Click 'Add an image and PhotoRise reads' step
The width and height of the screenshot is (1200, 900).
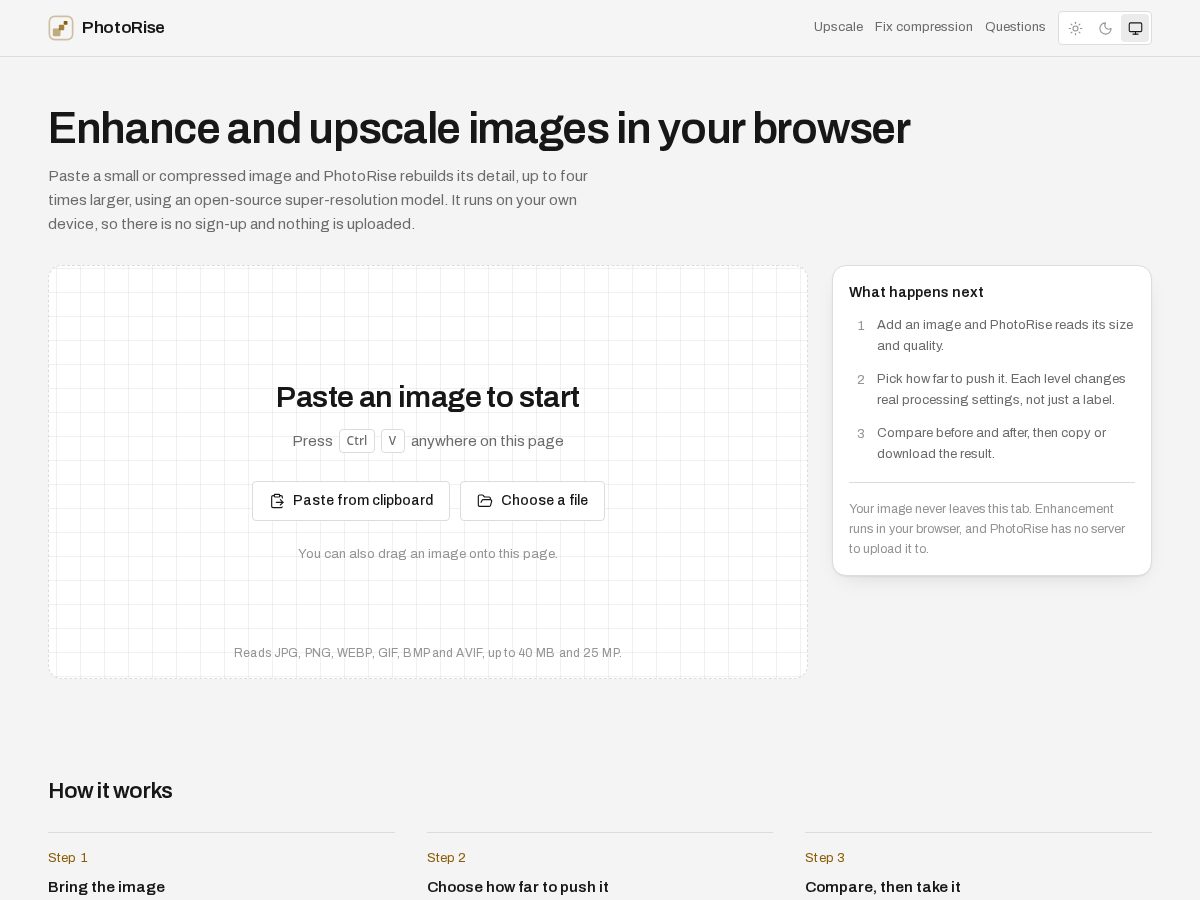click(x=1005, y=335)
